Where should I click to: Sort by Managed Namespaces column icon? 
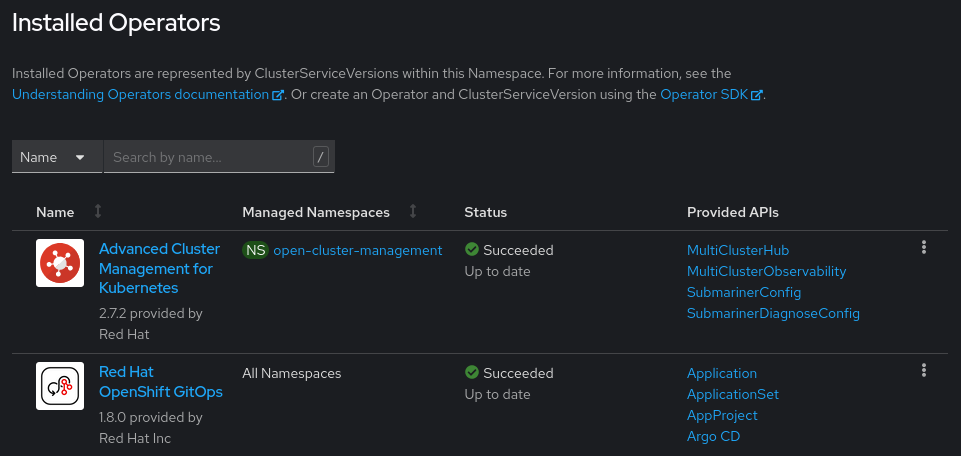[413, 212]
